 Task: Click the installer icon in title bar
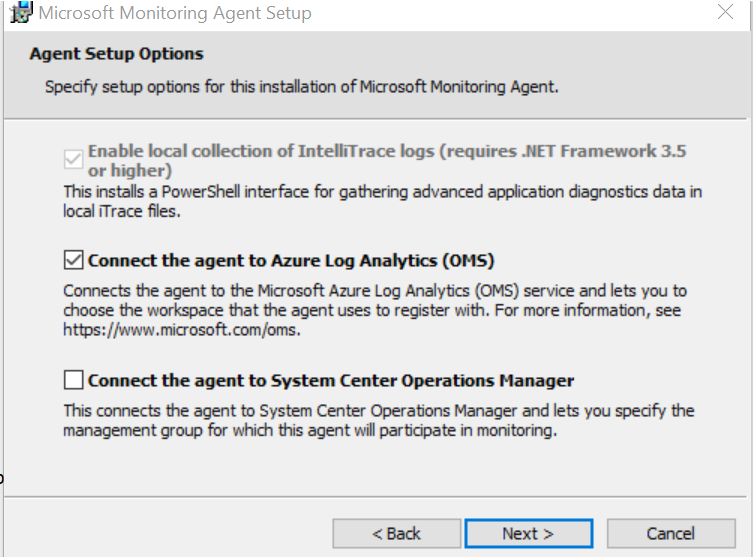17,13
